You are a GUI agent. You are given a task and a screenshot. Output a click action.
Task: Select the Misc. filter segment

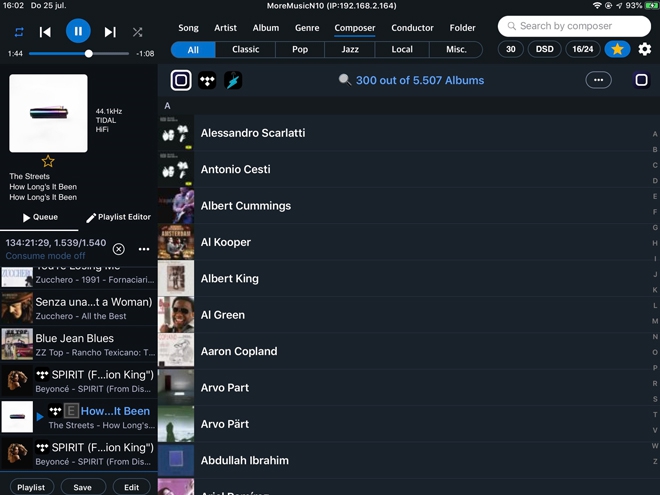(x=456, y=49)
